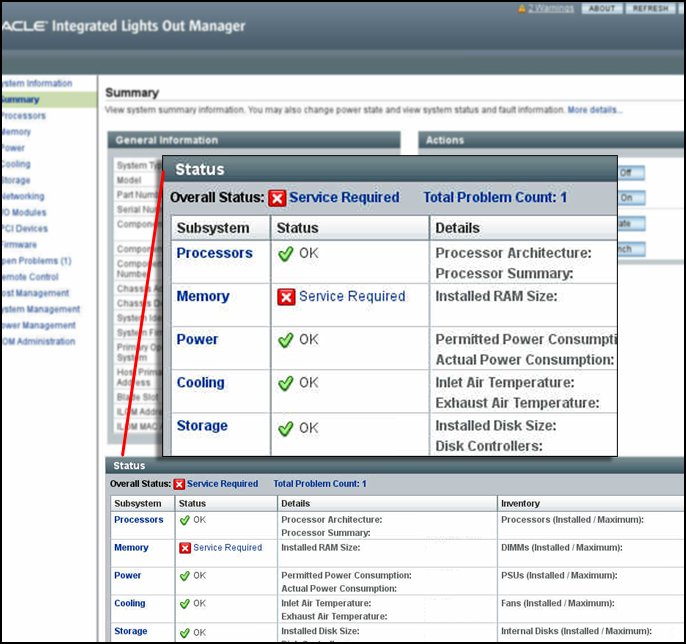Click green check in Cooling row of lower table
Image resolution: width=686 pixels, height=644 pixels.
pyautogui.click(x=185, y=604)
